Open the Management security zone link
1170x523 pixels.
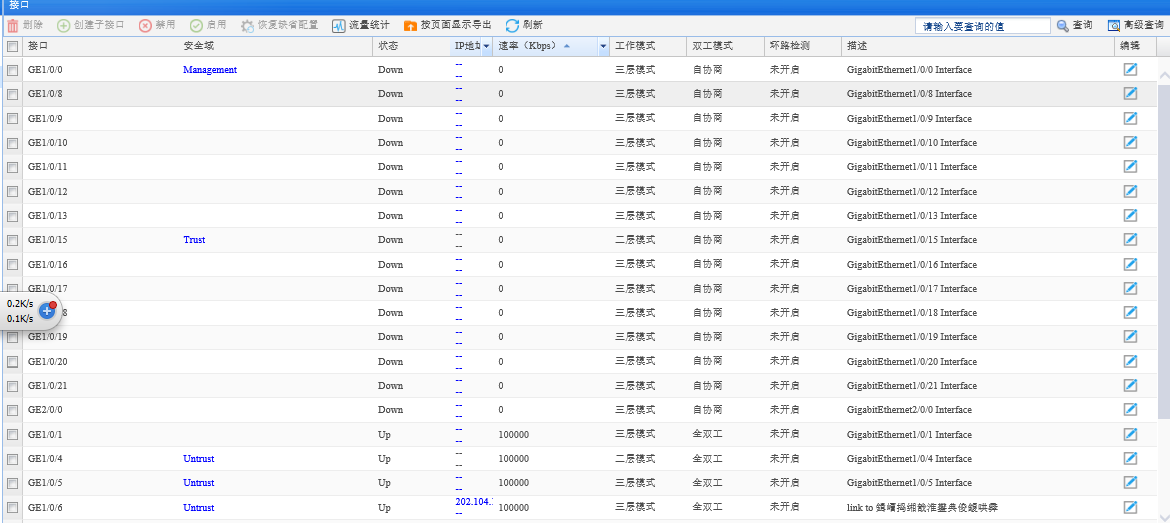pyautogui.click(x=210, y=70)
